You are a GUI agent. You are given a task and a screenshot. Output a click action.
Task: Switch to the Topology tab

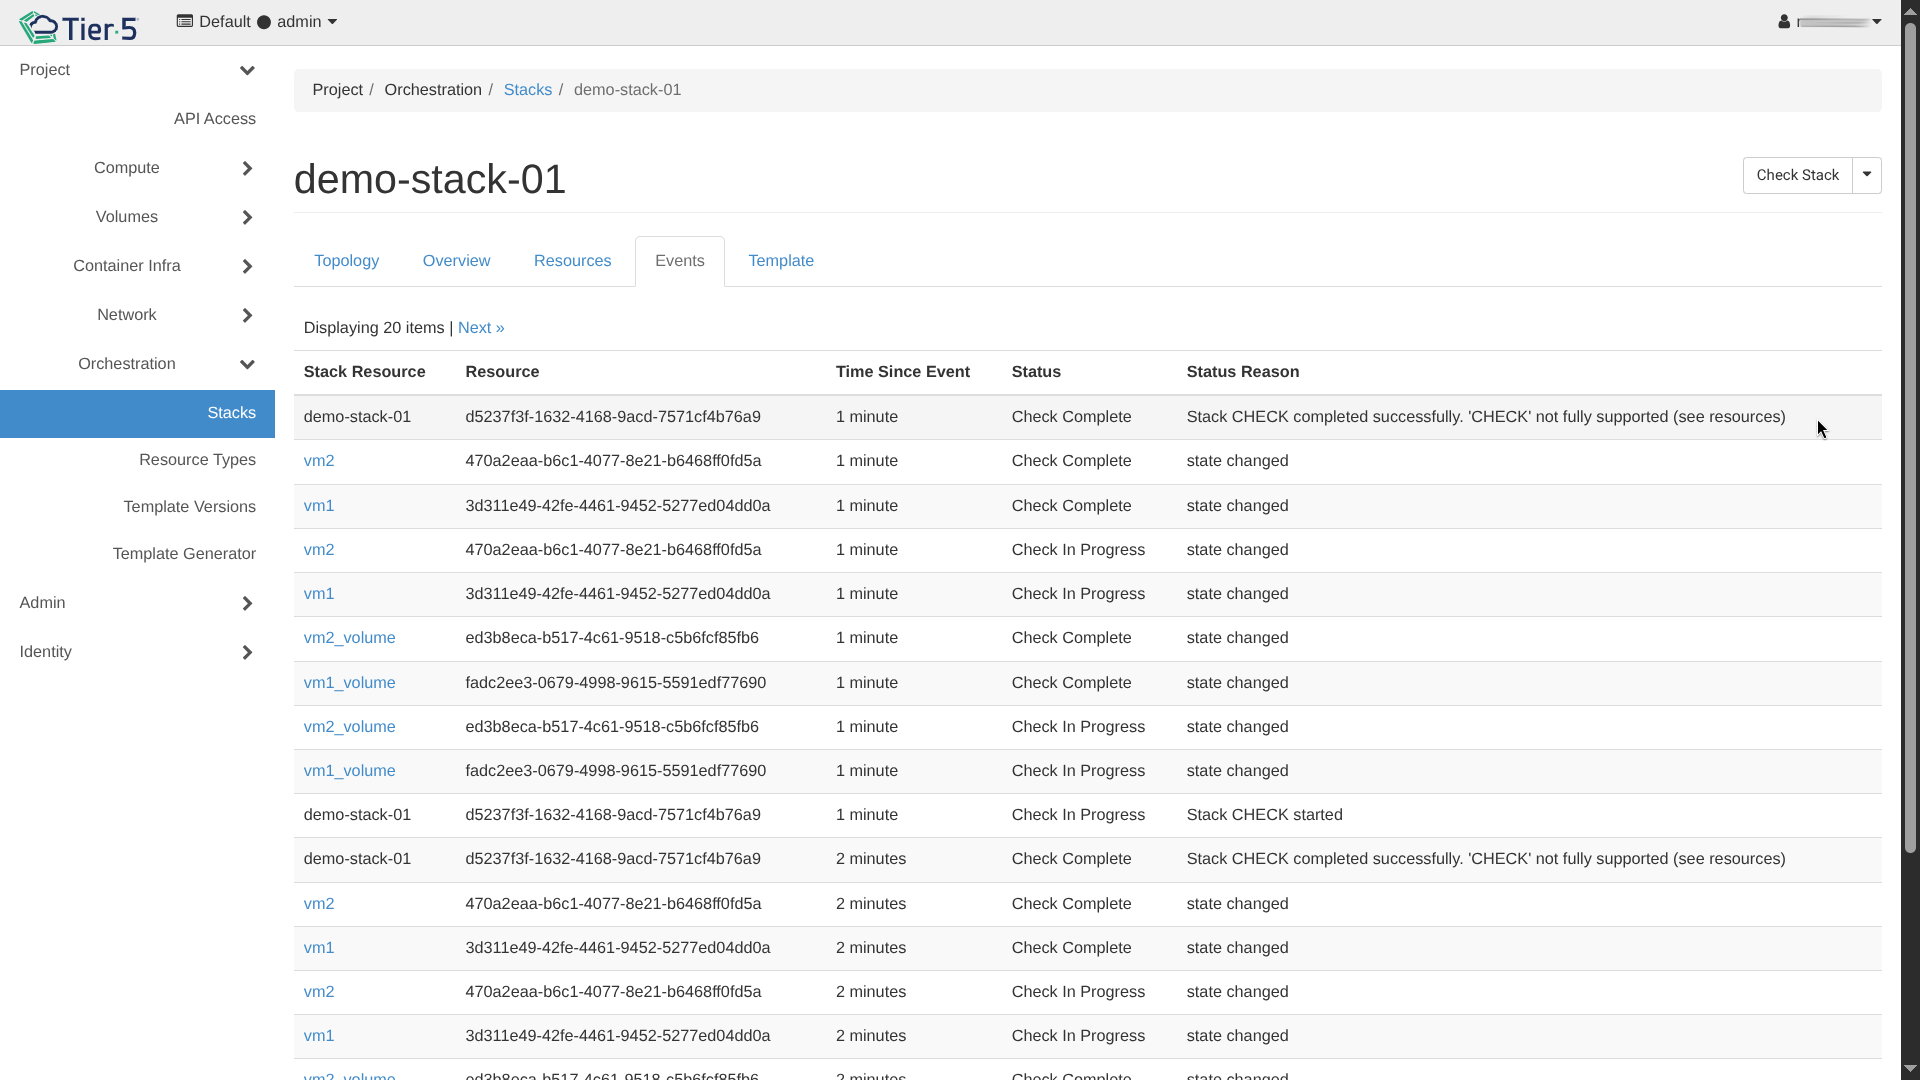[x=346, y=261]
